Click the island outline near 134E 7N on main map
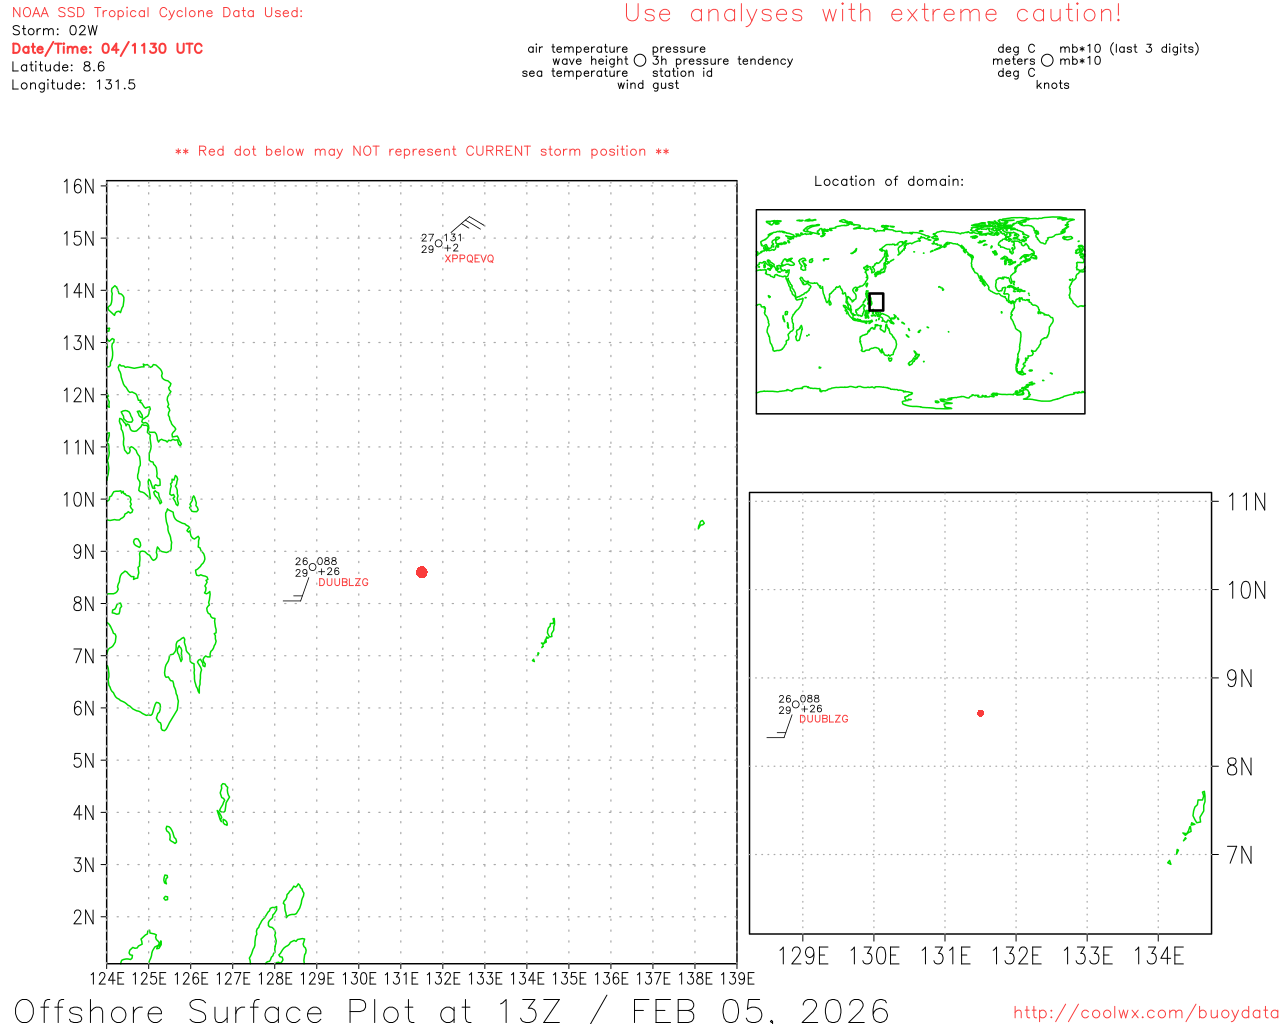Image resolution: width=1280 pixels, height=1024 pixels. click(545, 638)
